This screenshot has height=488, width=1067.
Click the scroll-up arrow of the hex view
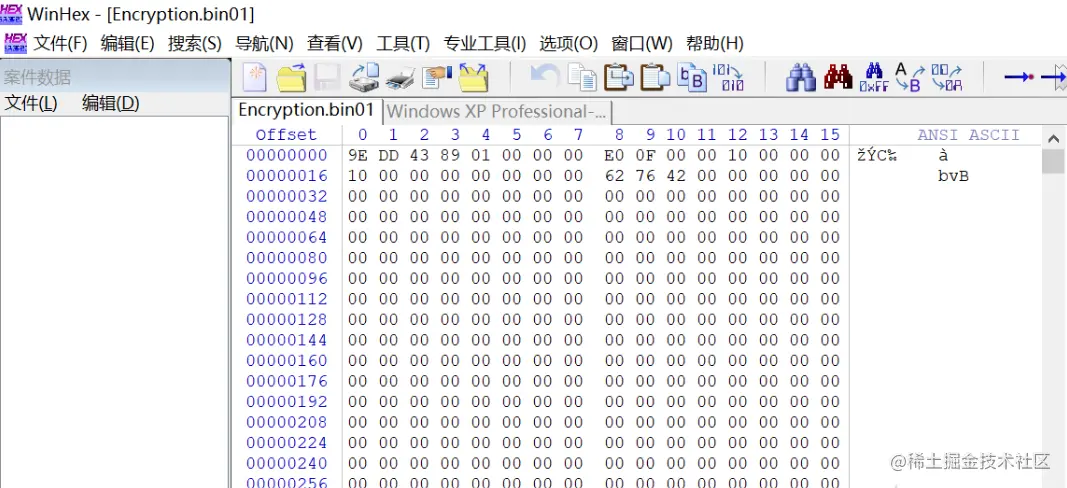pos(1053,138)
